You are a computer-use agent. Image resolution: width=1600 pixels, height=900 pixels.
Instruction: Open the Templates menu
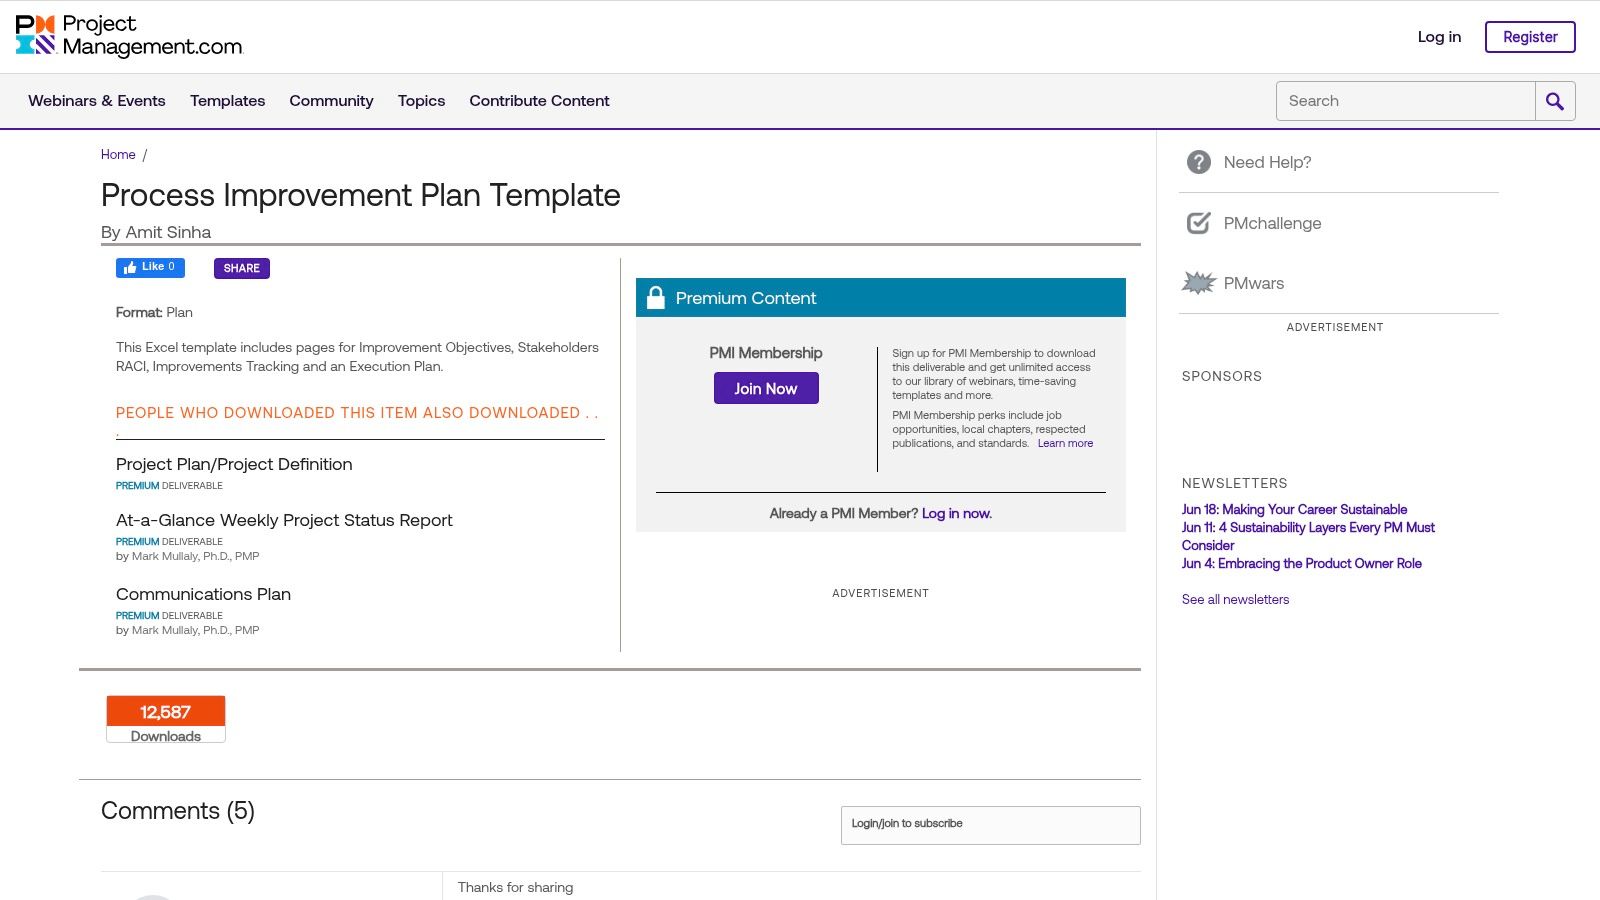point(227,100)
